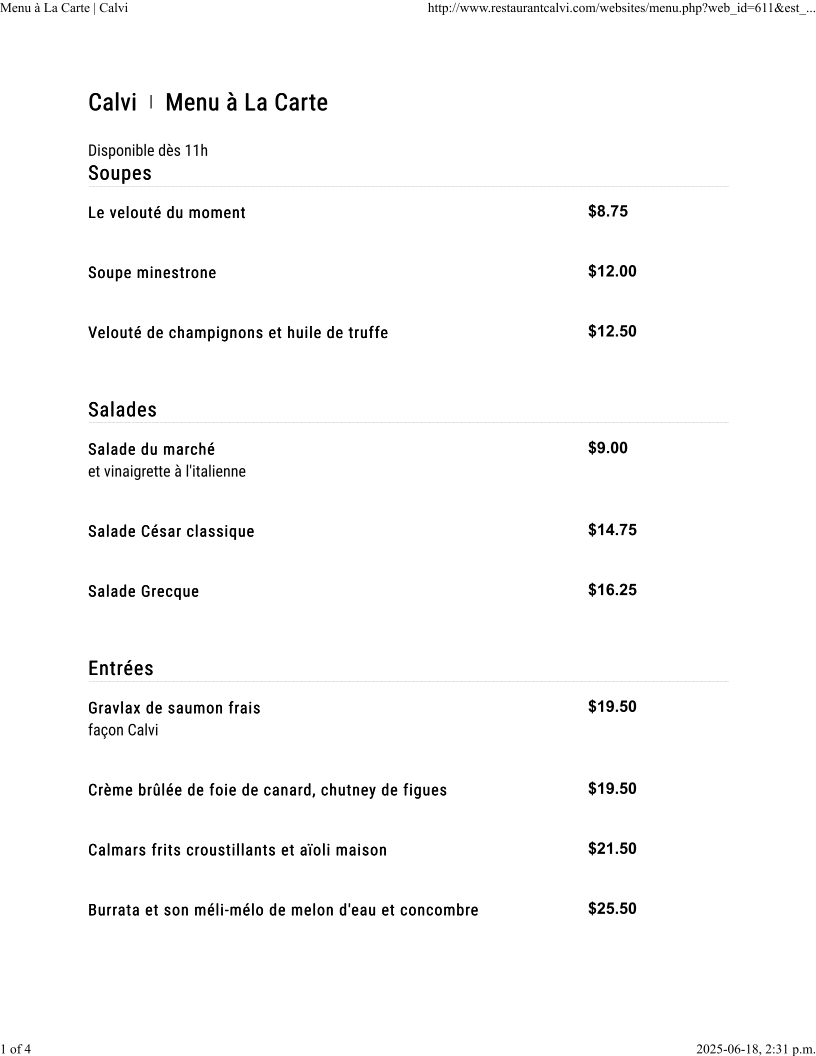The height and width of the screenshot is (1056, 816).
Task: Click Velouté de champignons et huile de truffe
Action: tap(238, 333)
